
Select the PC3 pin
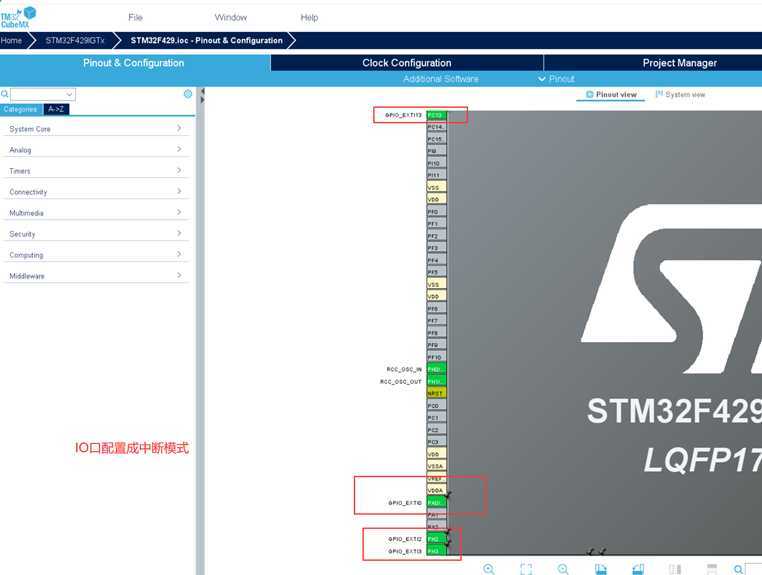(x=436, y=442)
